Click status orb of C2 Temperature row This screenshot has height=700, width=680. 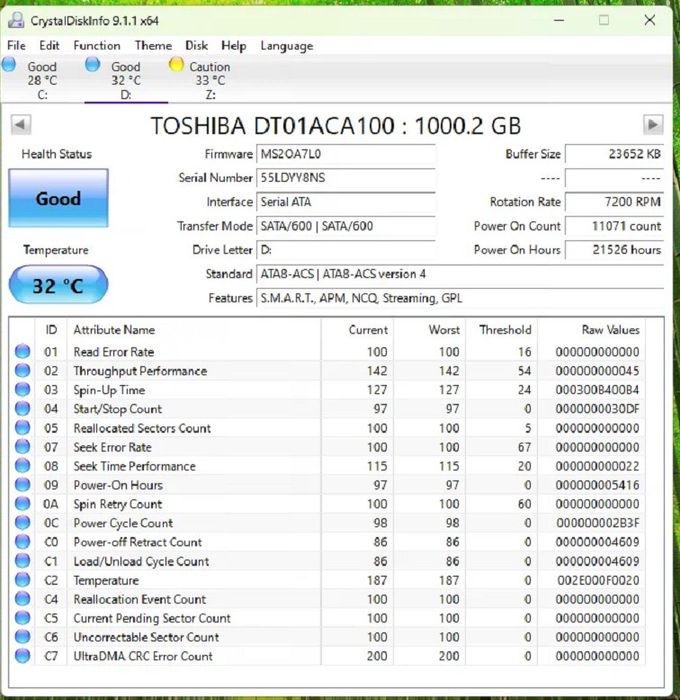[22, 580]
